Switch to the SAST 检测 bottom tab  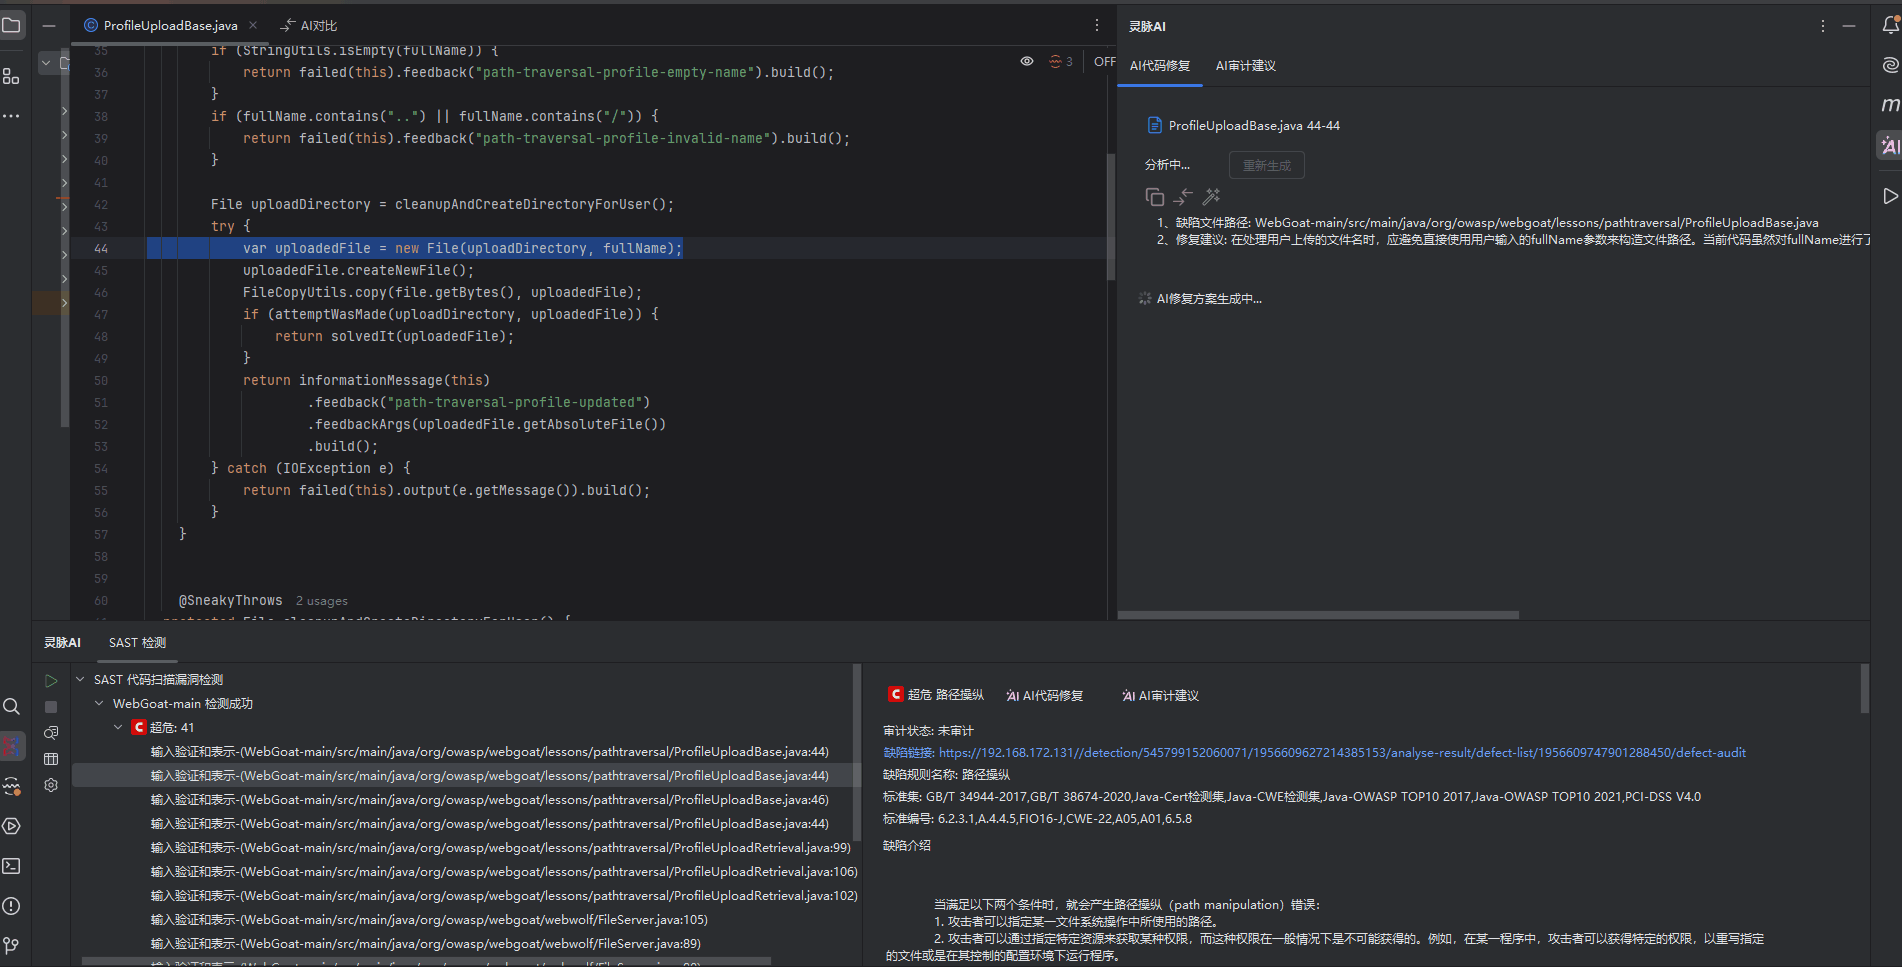(x=138, y=642)
